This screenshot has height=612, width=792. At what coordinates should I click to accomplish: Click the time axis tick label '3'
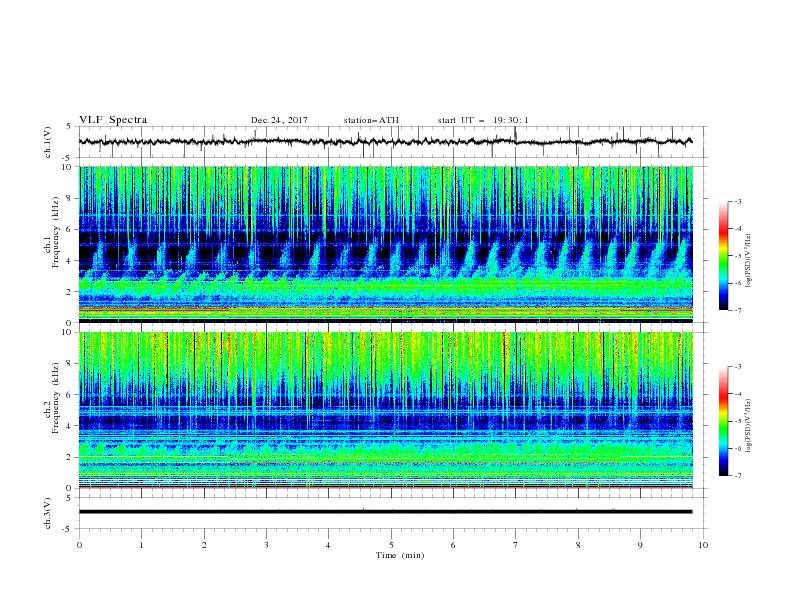coord(266,545)
